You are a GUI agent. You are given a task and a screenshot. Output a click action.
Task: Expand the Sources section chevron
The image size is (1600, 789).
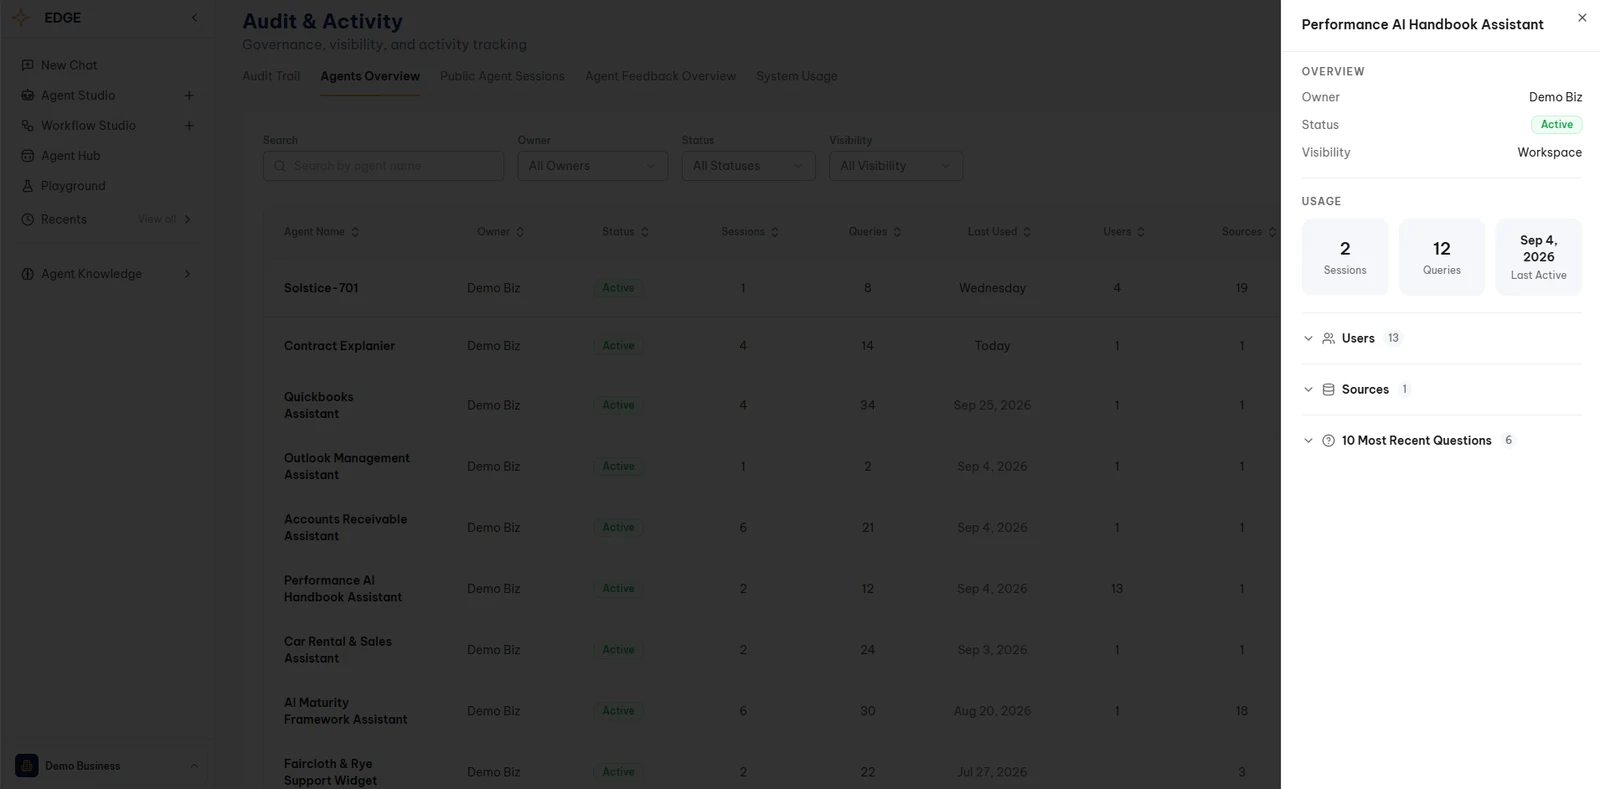(1308, 389)
